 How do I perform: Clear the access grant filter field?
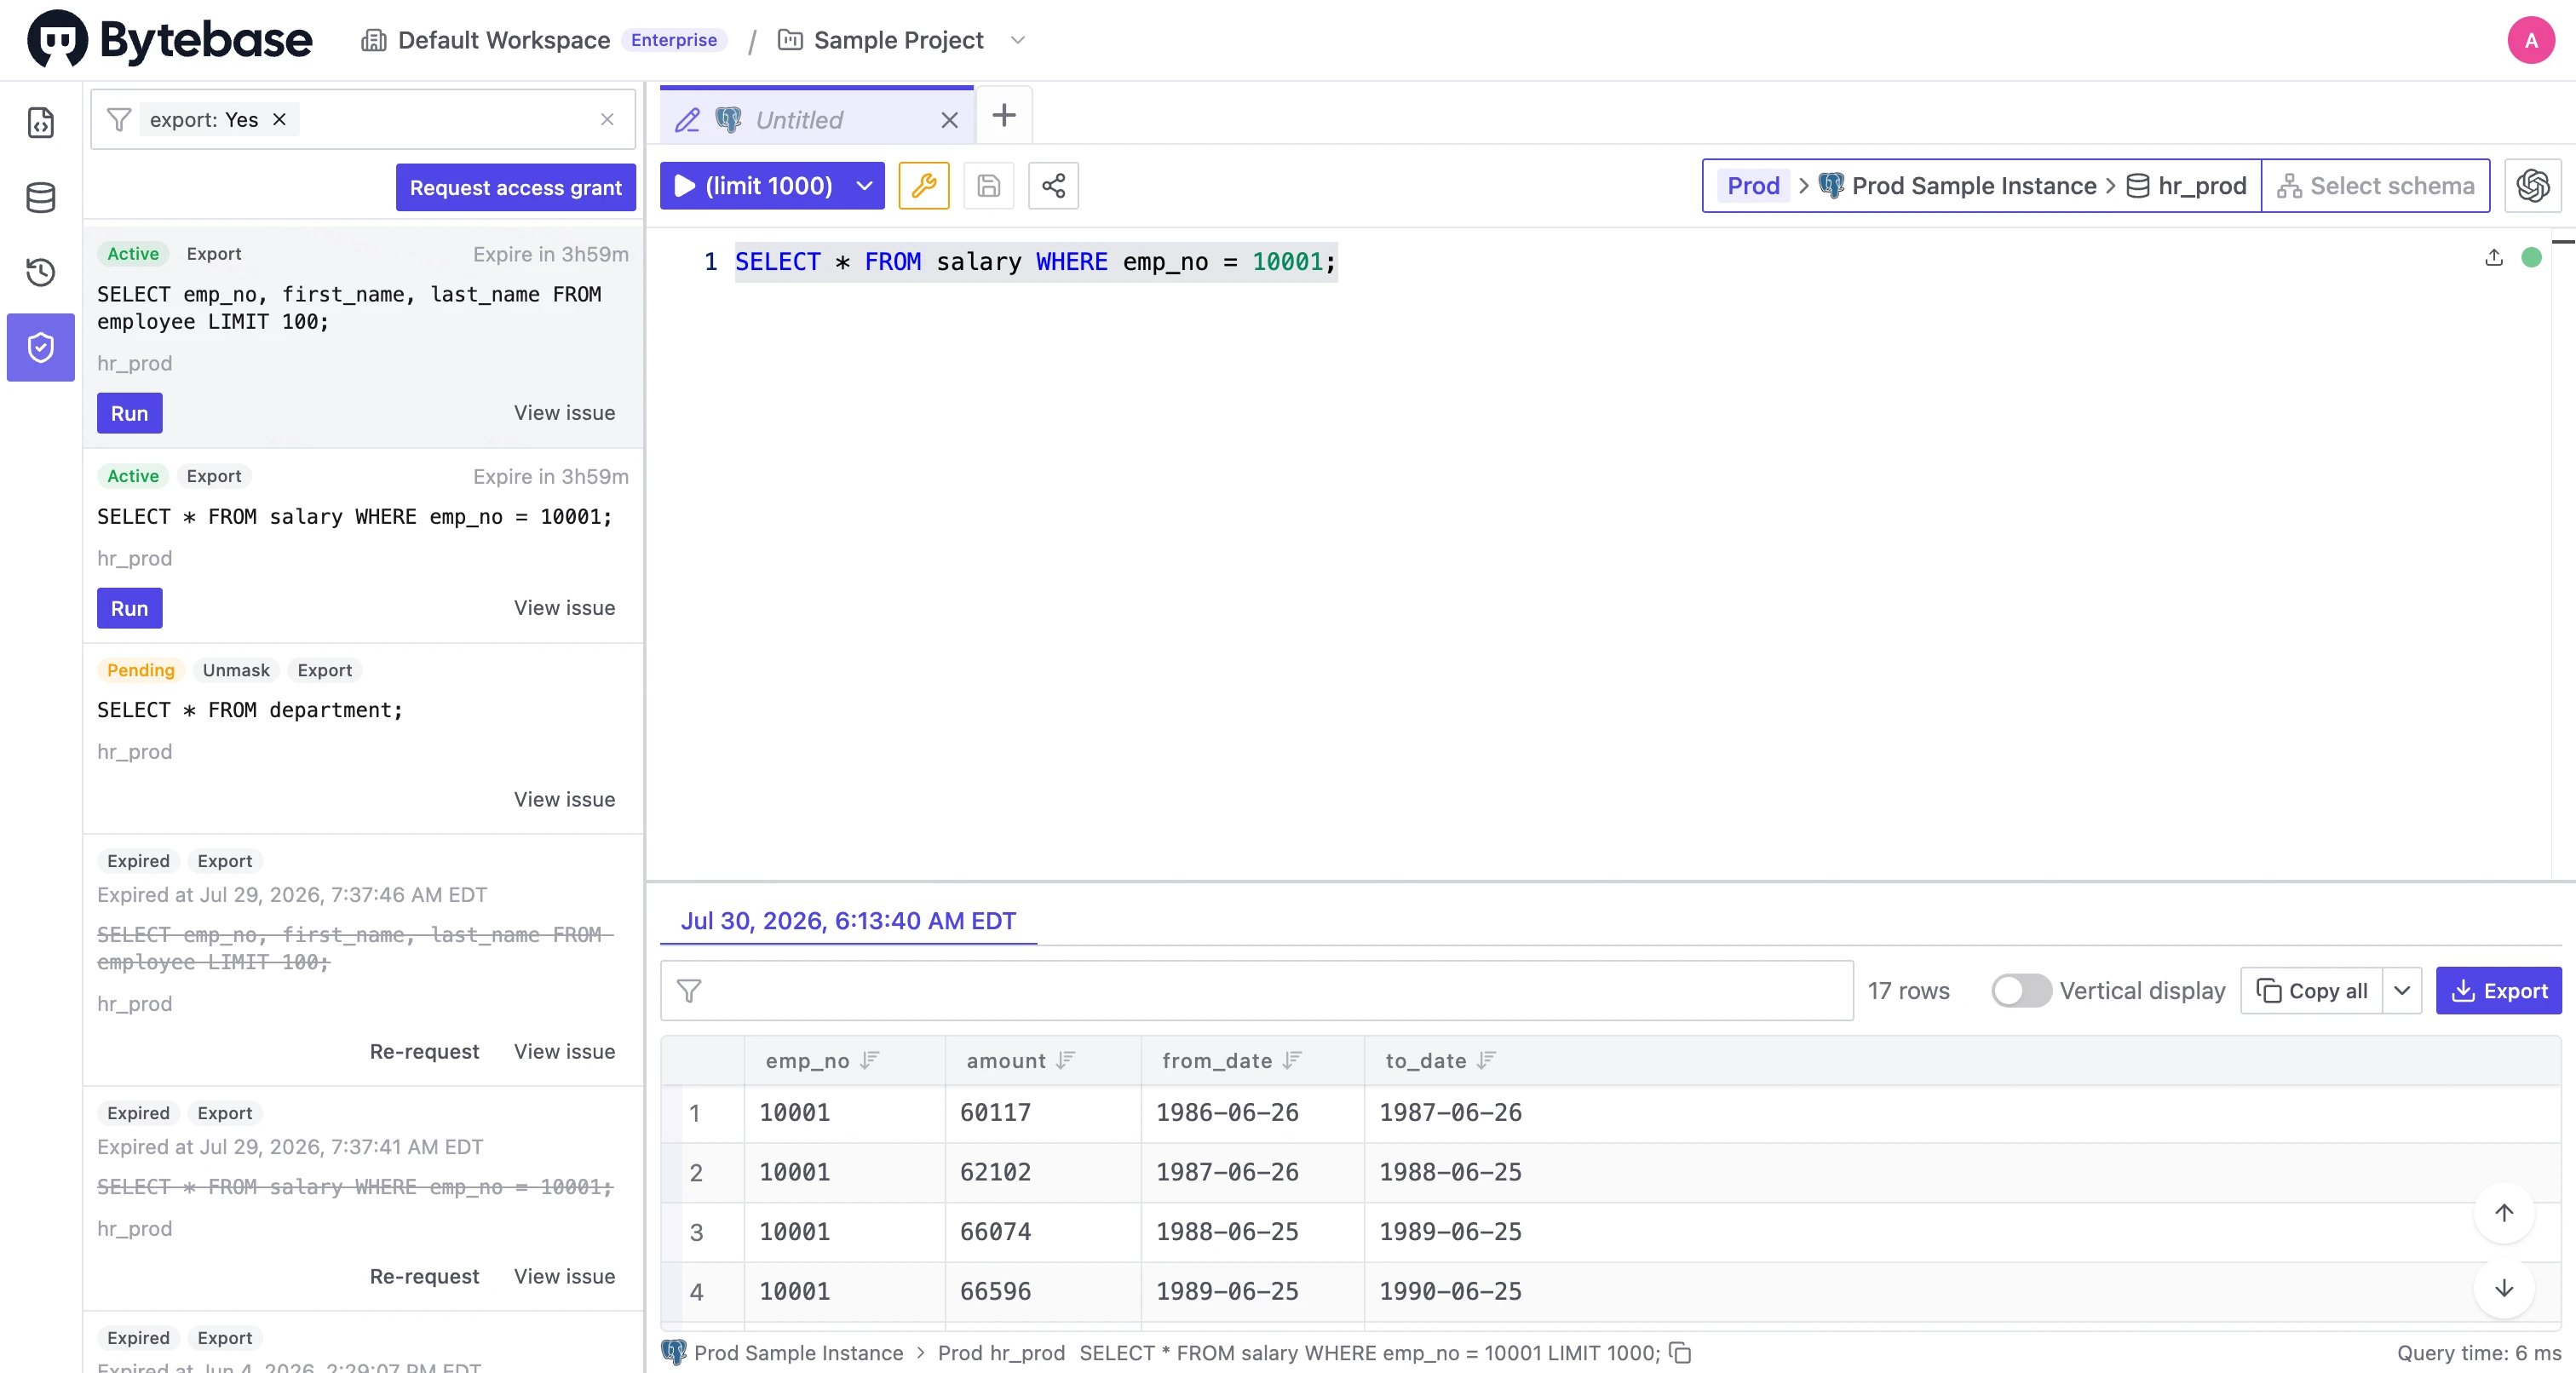[x=607, y=119]
